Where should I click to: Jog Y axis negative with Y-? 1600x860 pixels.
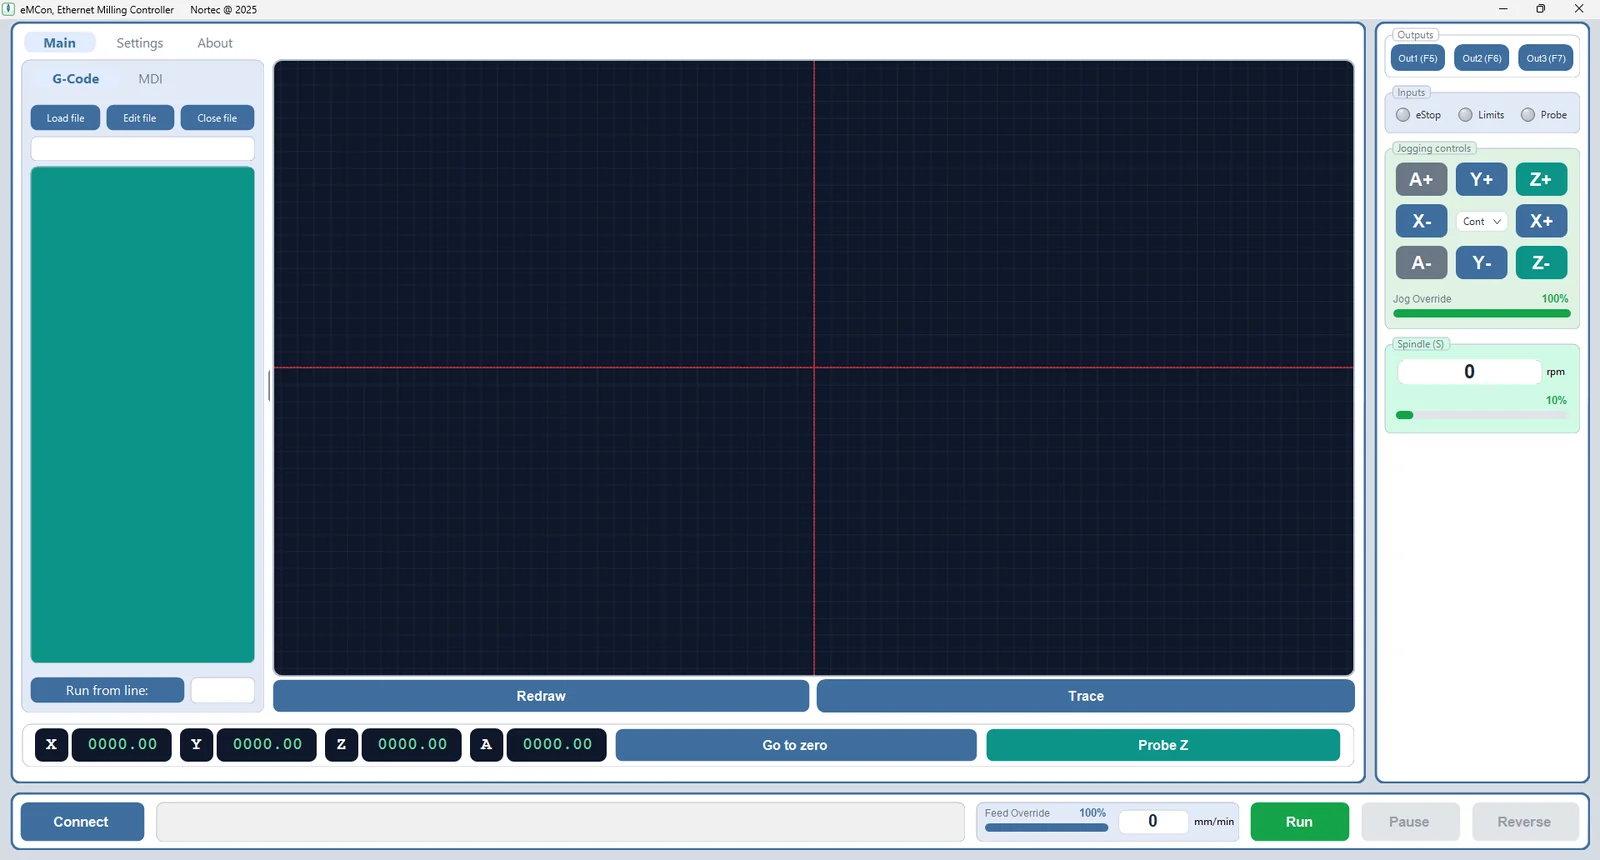coord(1481,263)
